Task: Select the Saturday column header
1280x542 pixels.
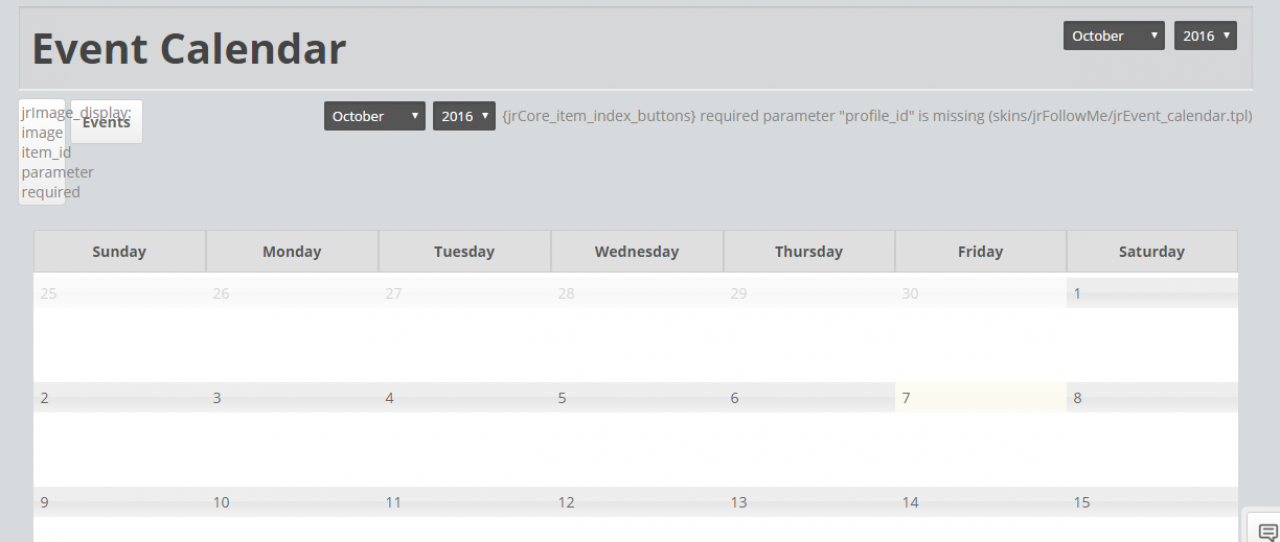Action: point(1151,252)
